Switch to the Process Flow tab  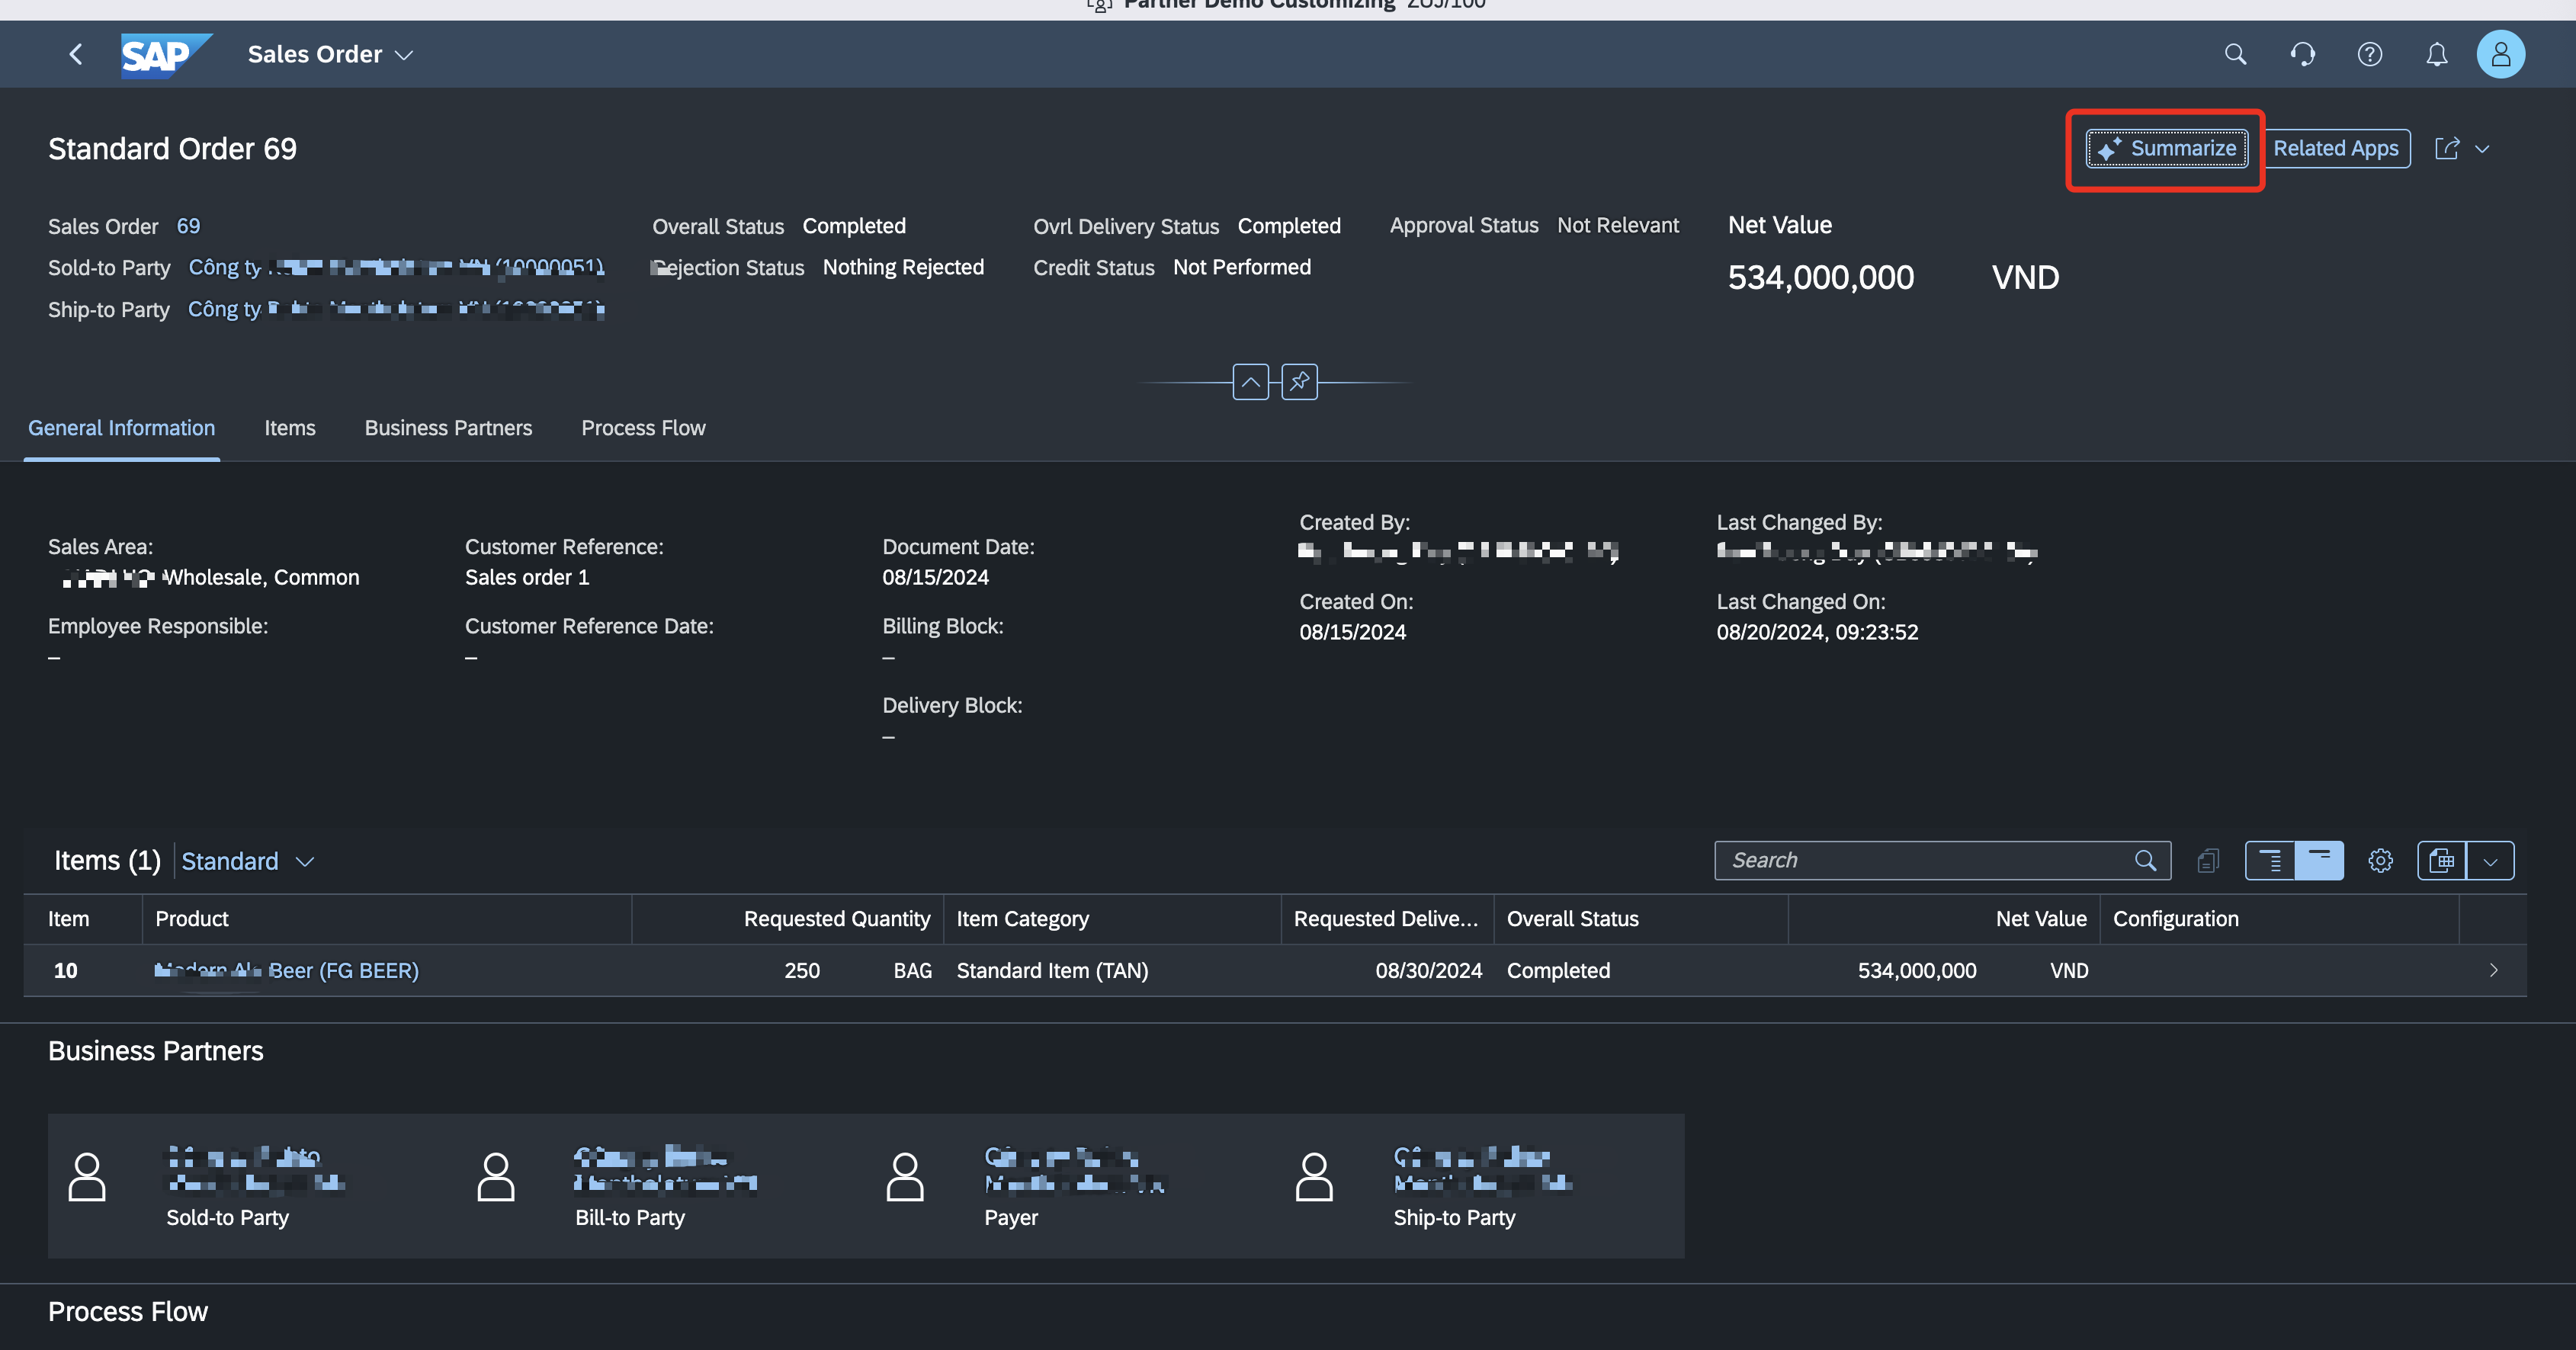coord(643,428)
